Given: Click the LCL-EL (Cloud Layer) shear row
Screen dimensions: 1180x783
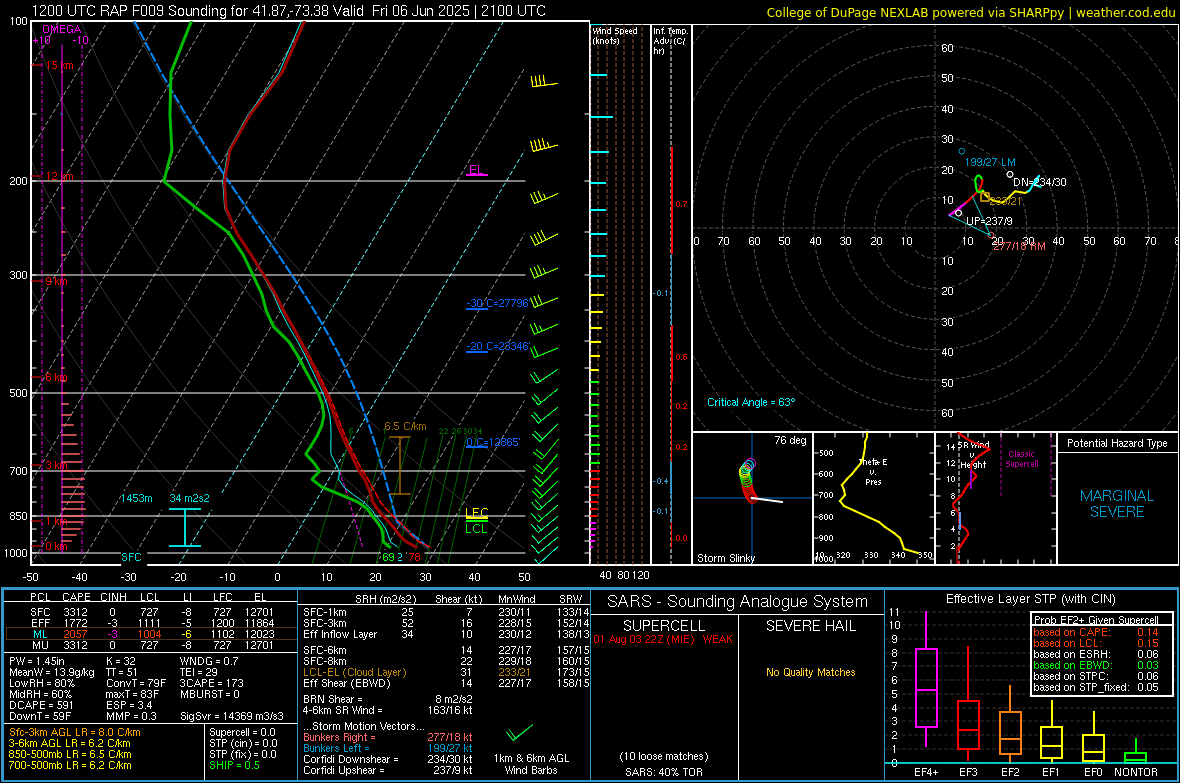Looking at the screenshot, I should click(x=446, y=672).
